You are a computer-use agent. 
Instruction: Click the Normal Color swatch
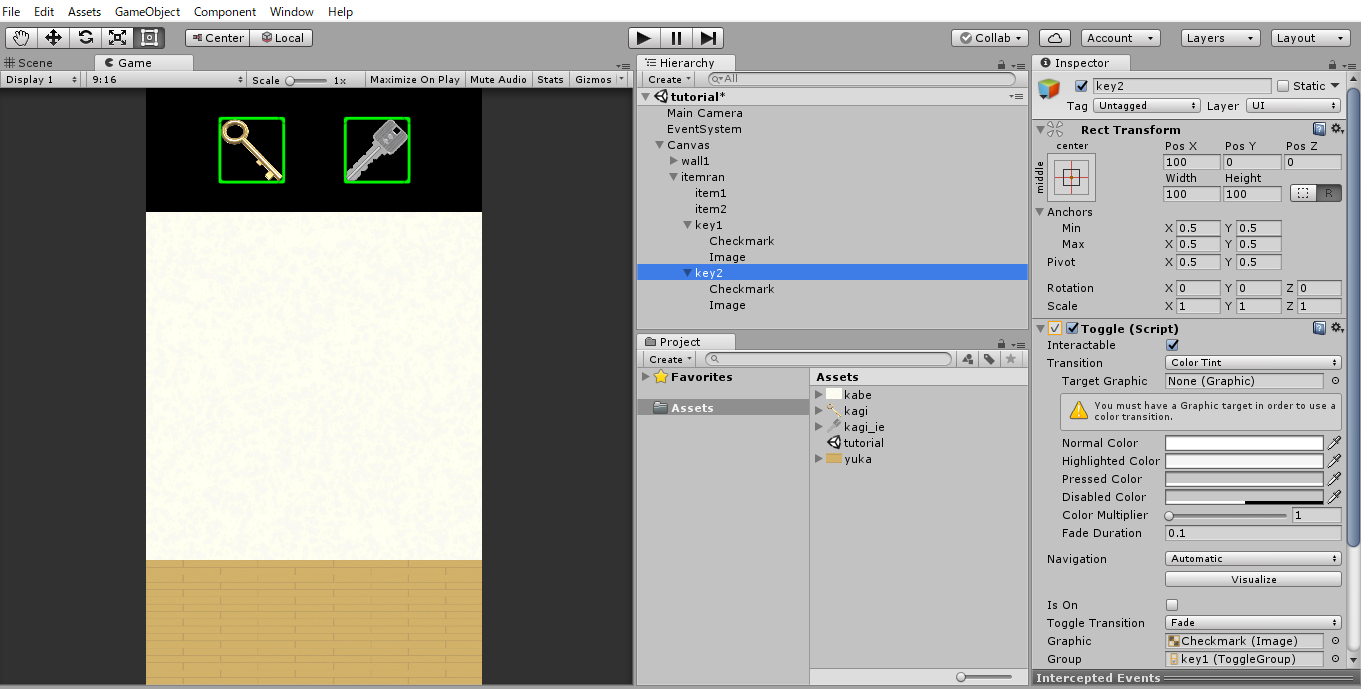(1244, 443)
